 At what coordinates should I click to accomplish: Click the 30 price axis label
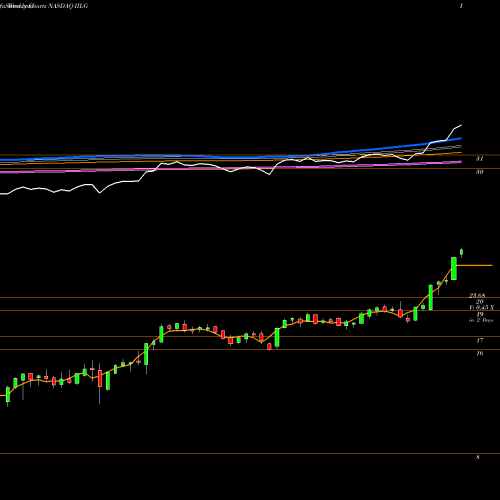(479, 172)
